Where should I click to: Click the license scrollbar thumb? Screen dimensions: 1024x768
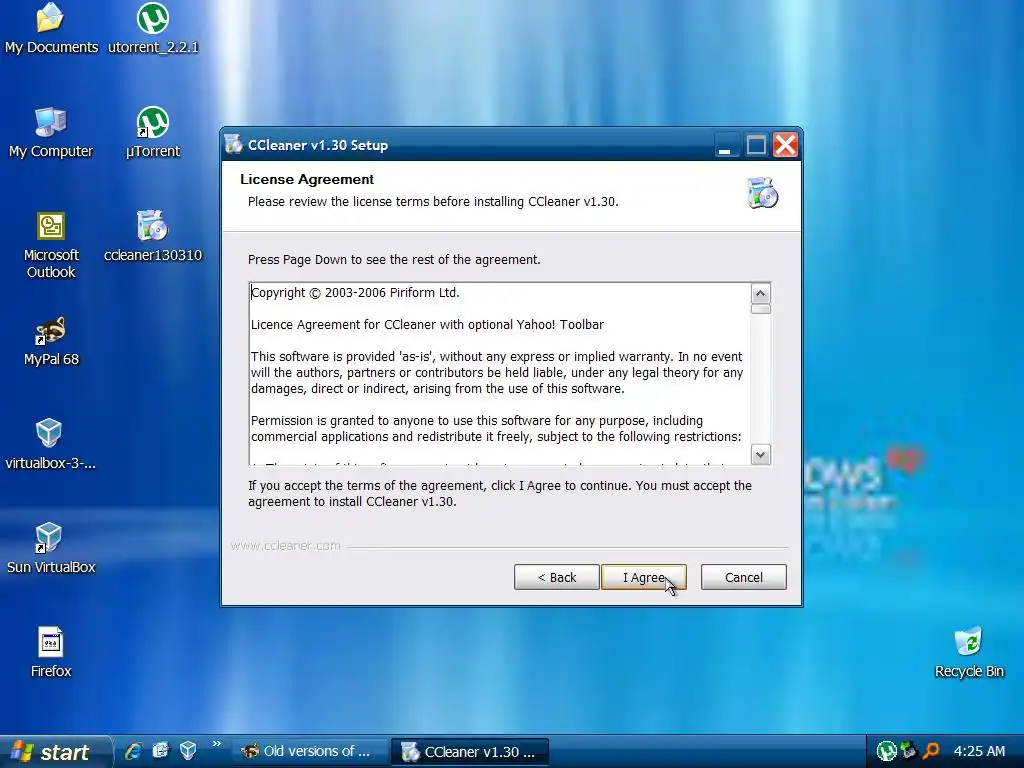760,309
